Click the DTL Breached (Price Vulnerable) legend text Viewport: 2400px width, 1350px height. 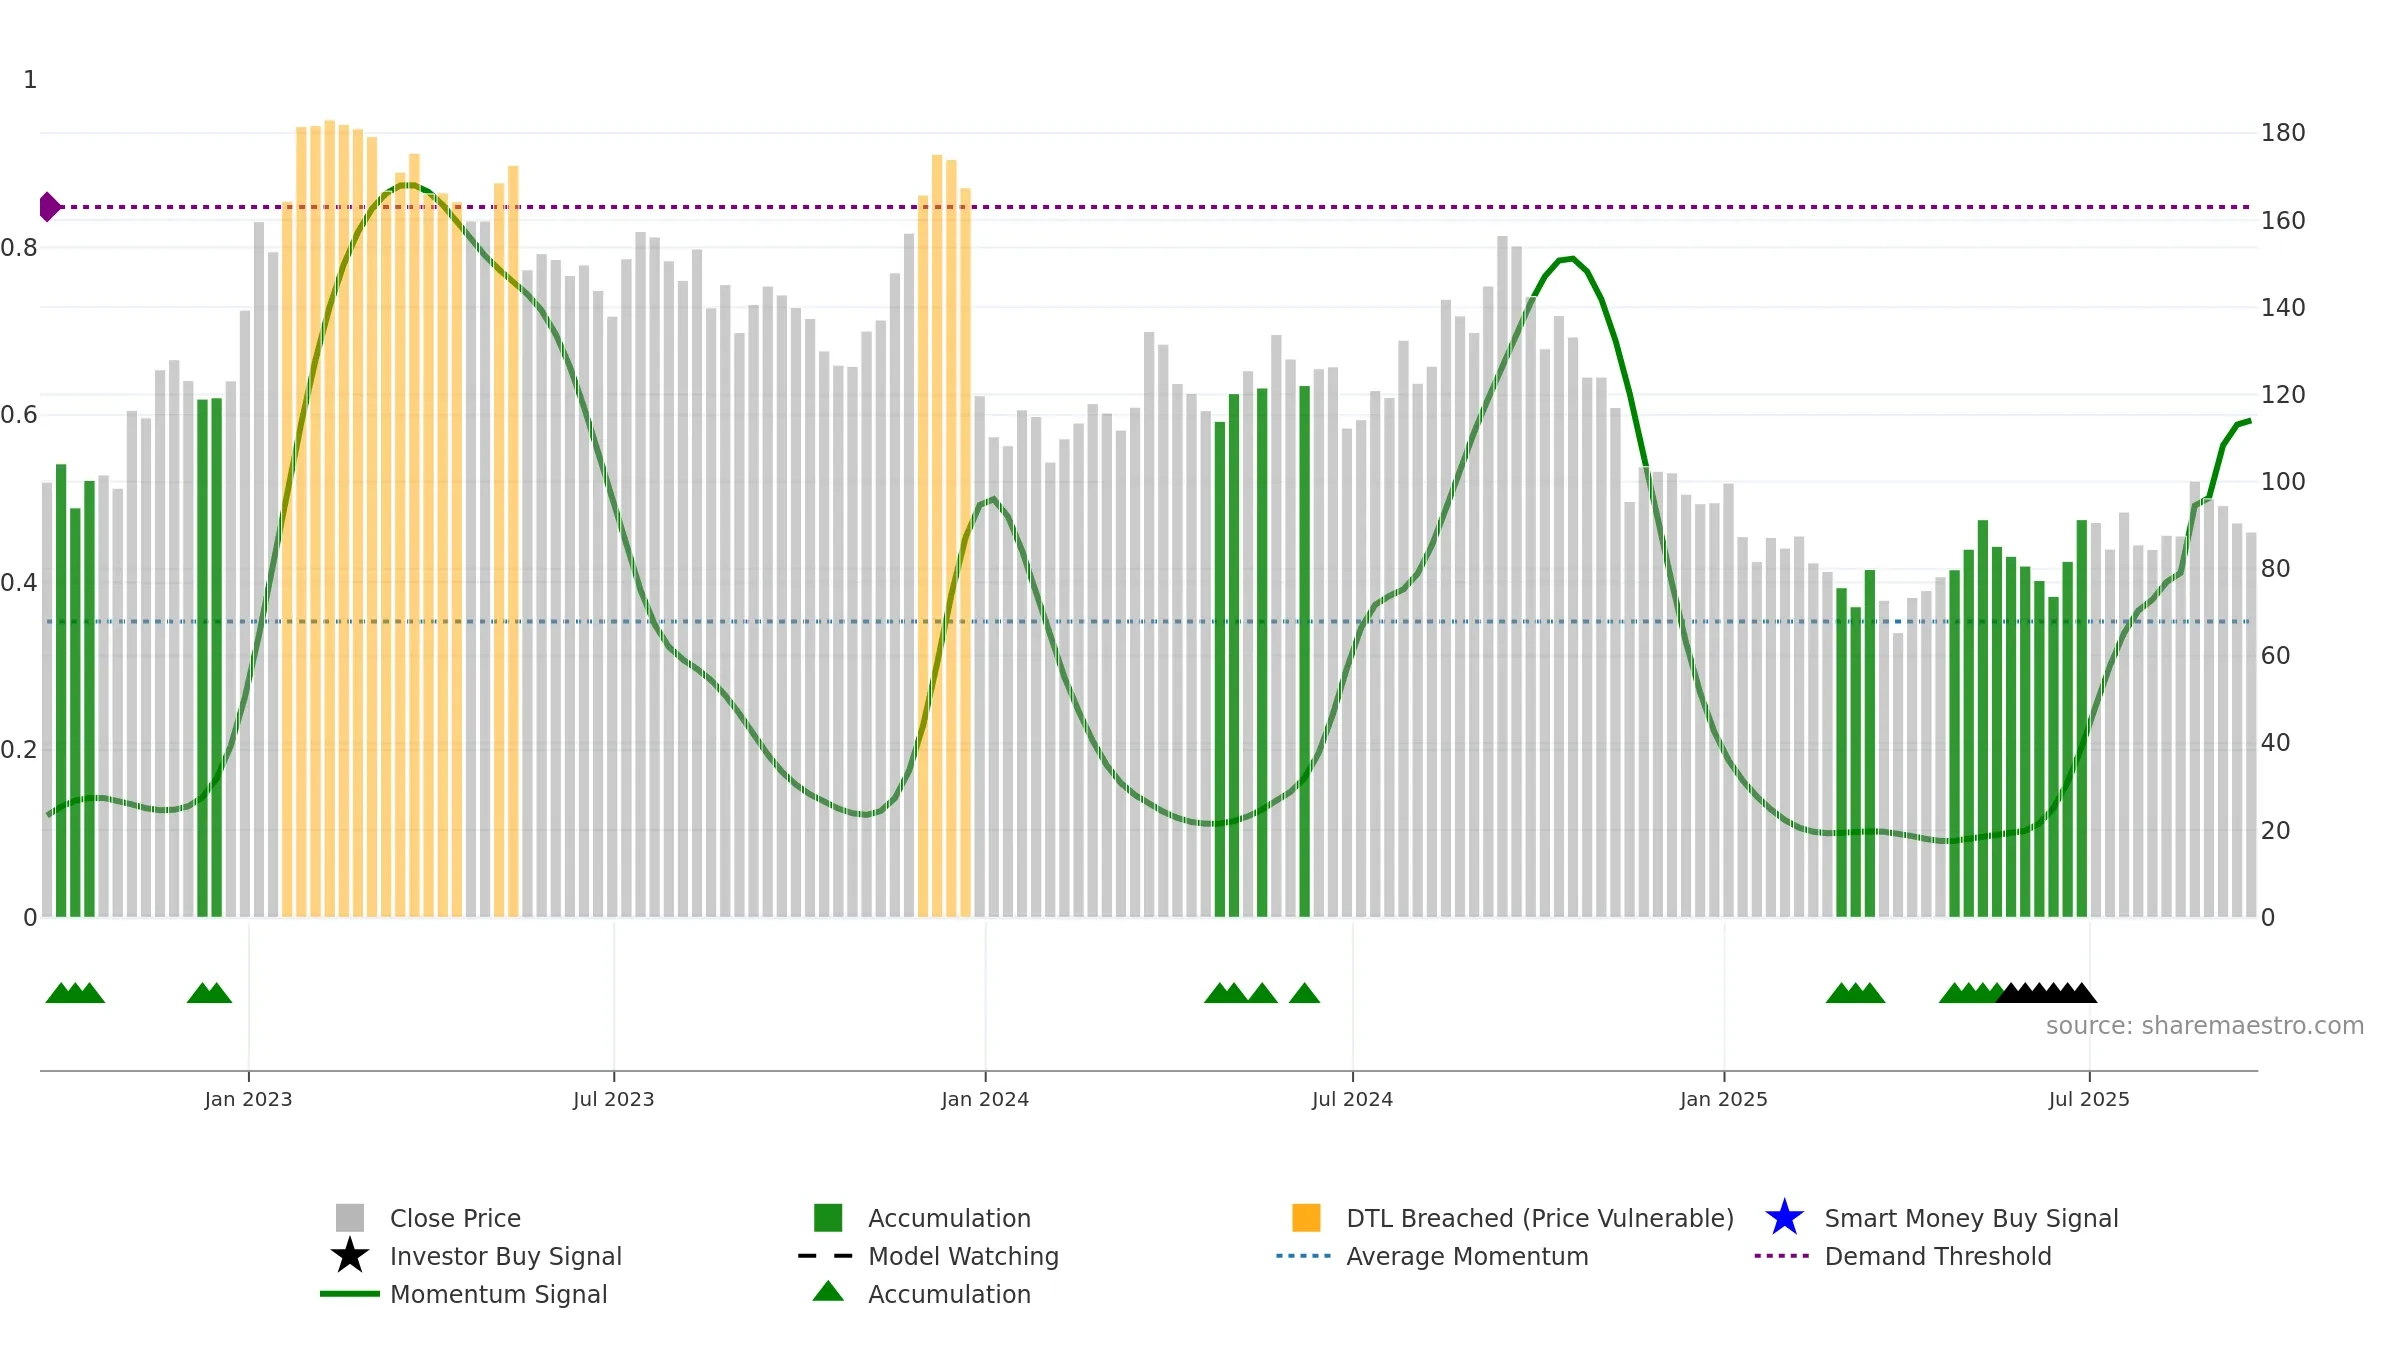coord(1540,1218)
